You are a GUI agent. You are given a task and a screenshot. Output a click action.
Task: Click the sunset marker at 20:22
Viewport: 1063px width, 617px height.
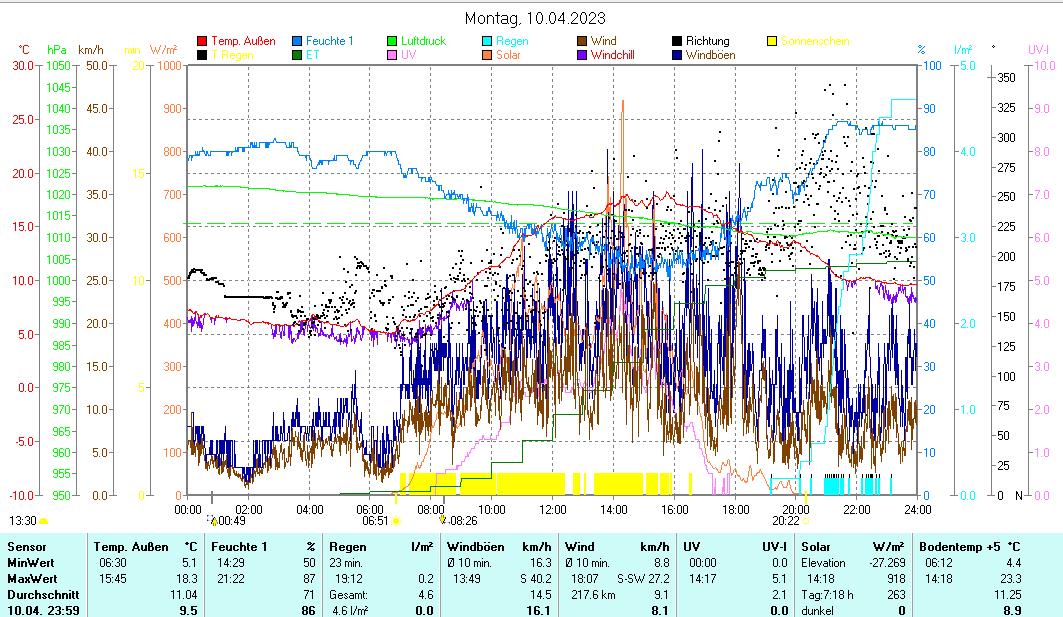point(805,520)
